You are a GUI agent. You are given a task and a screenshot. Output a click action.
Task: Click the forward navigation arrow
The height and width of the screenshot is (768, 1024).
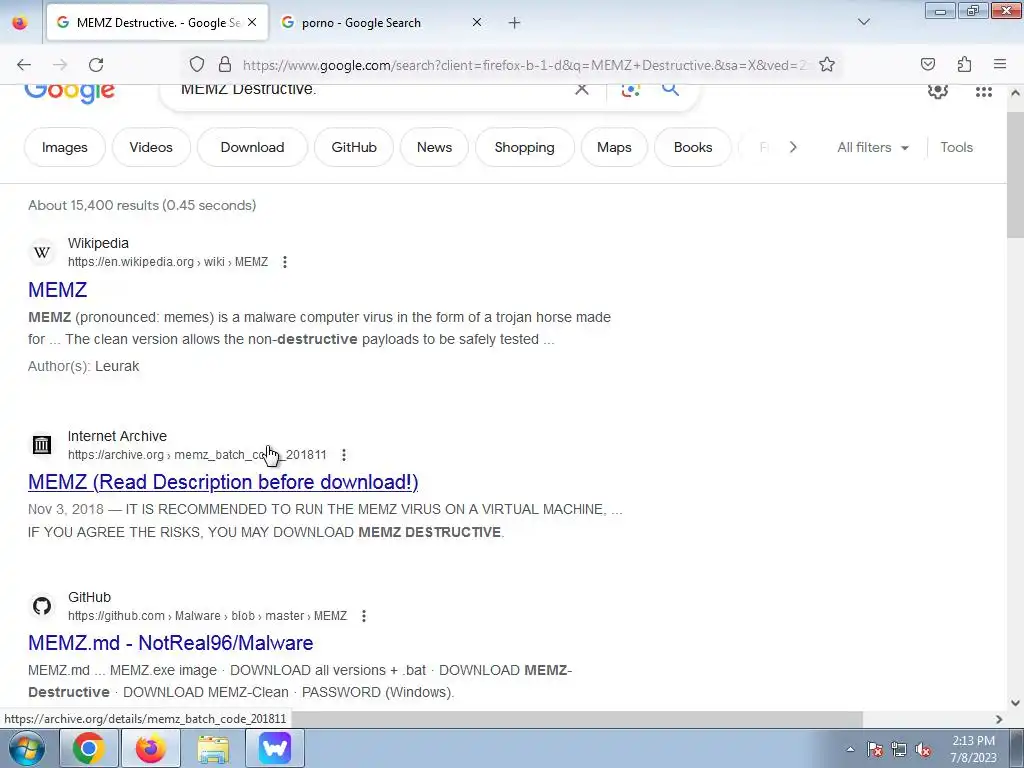[x=60, y=65]
